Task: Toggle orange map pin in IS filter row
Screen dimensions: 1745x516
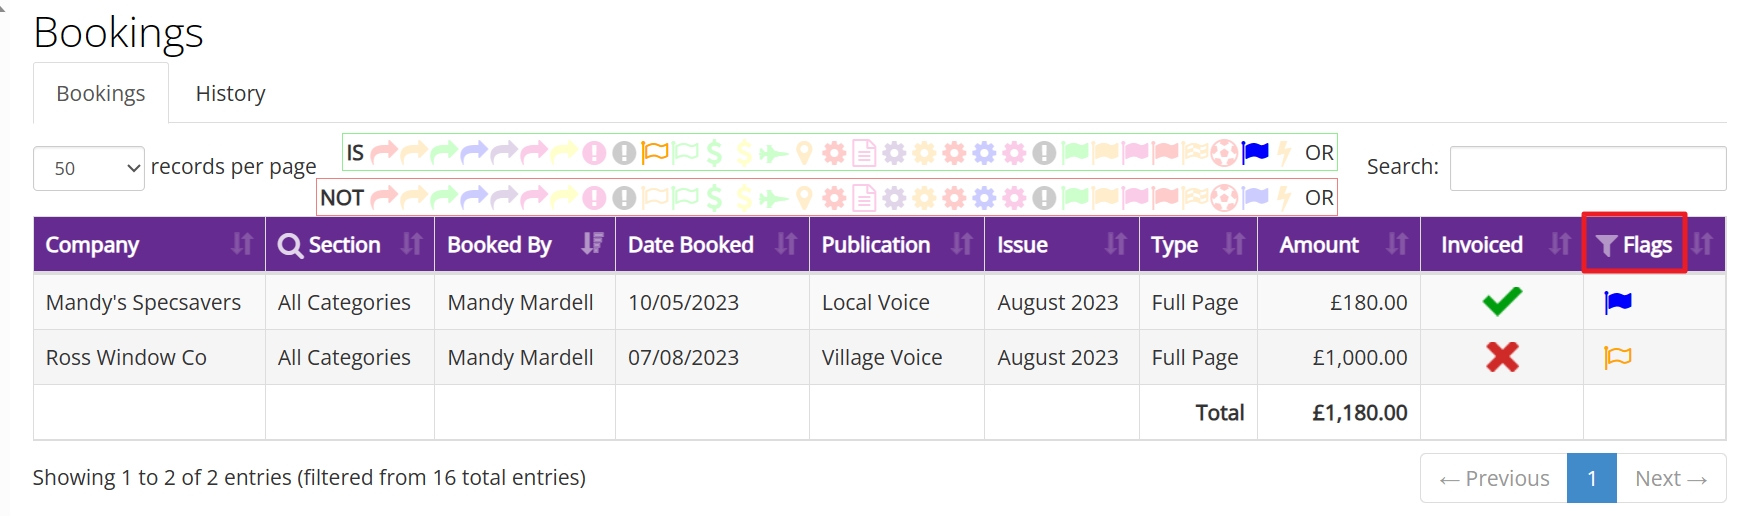Action: (x=804, y=153)
